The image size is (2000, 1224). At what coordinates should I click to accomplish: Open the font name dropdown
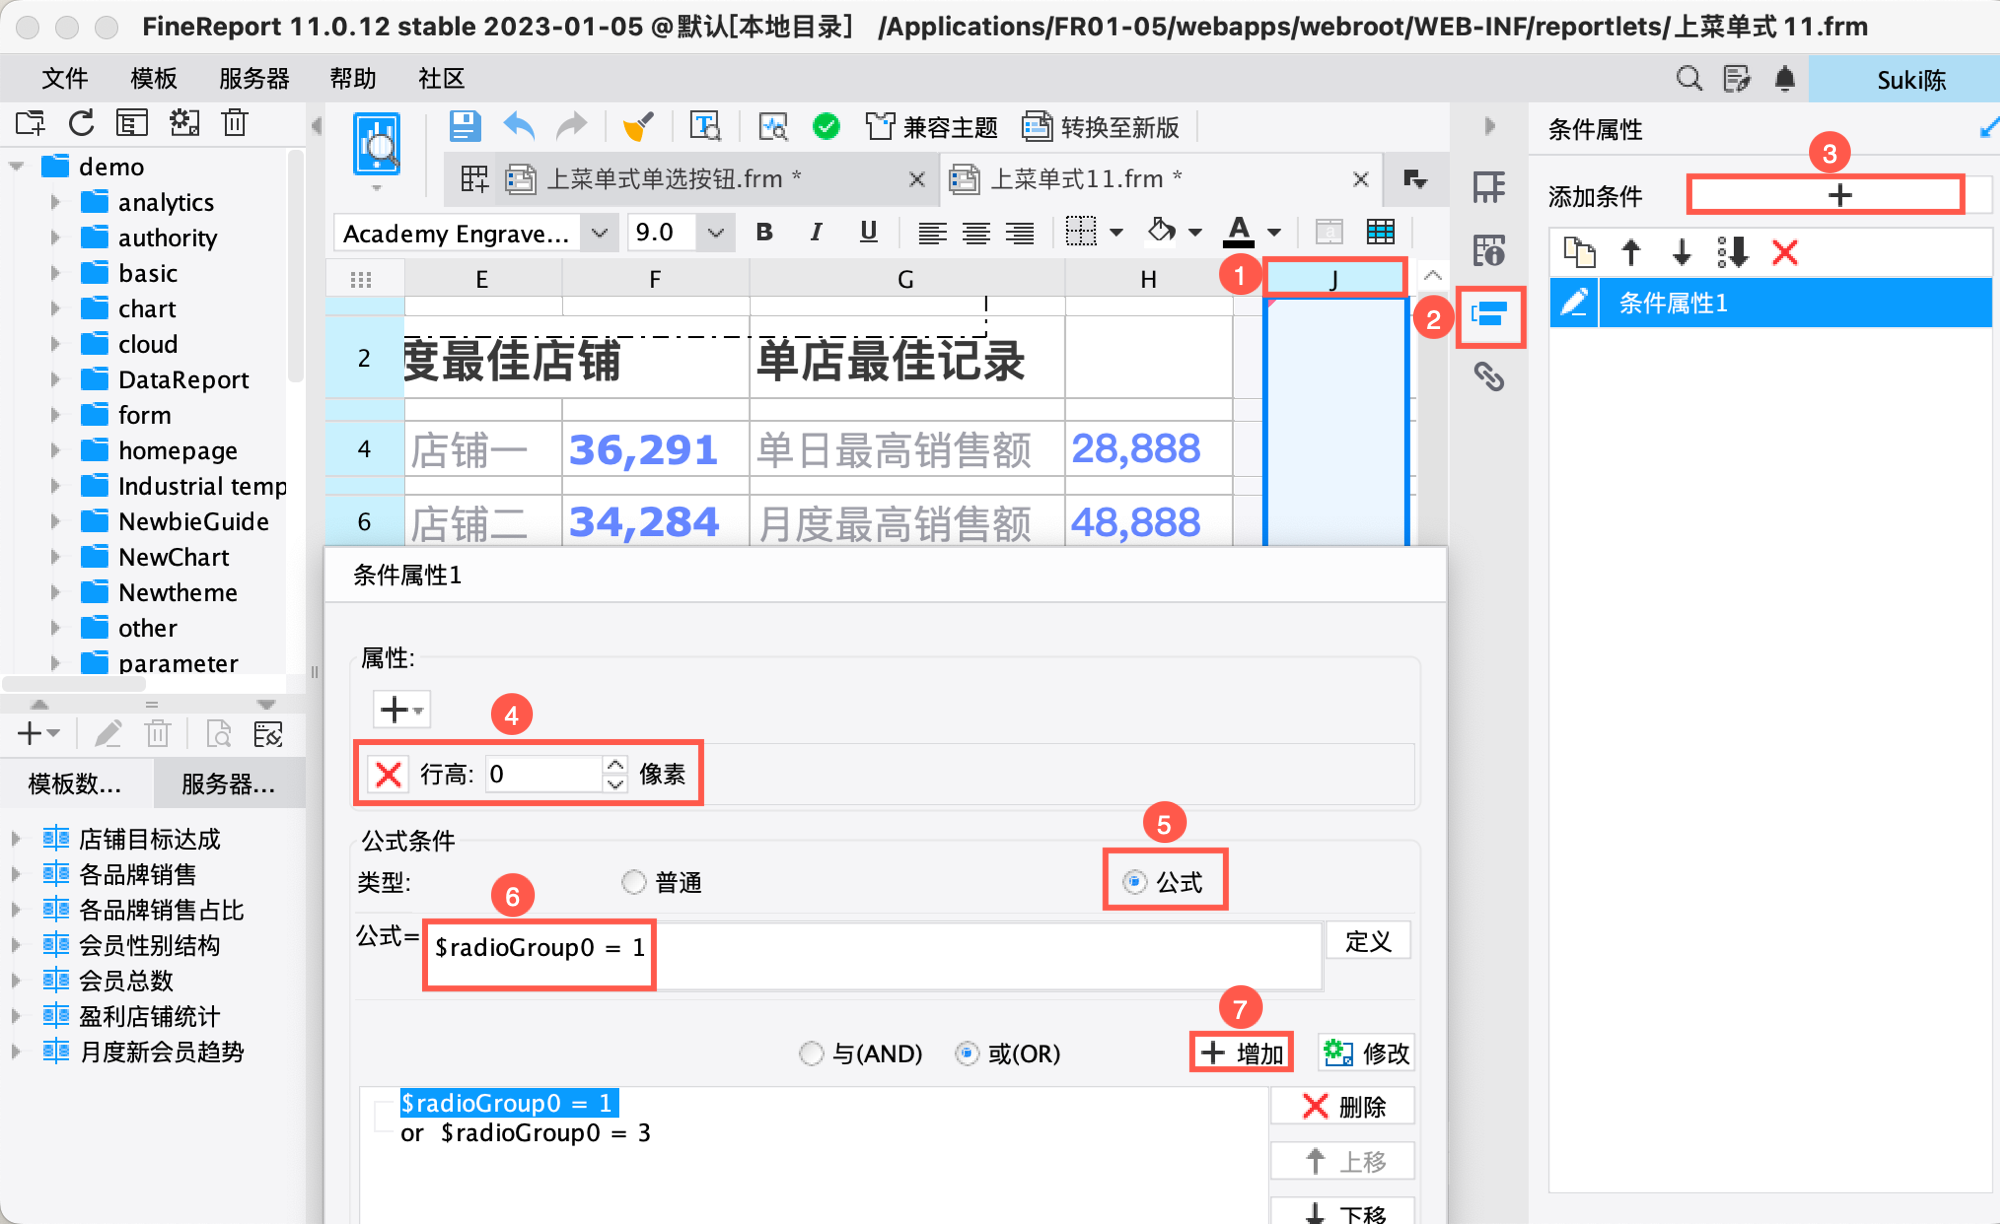pos(599,233)
